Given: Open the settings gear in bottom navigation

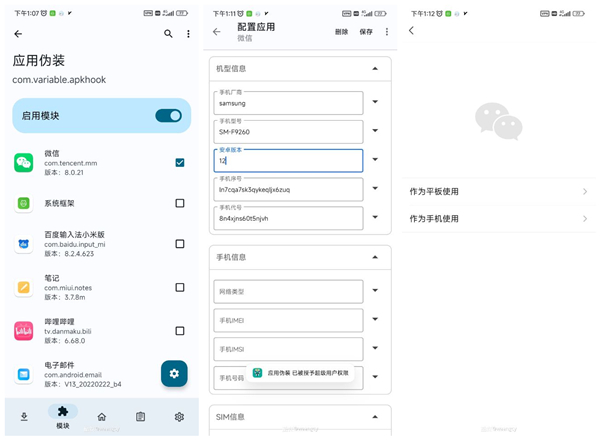Looking at the screenshot, I should click(x=179, y=416).
